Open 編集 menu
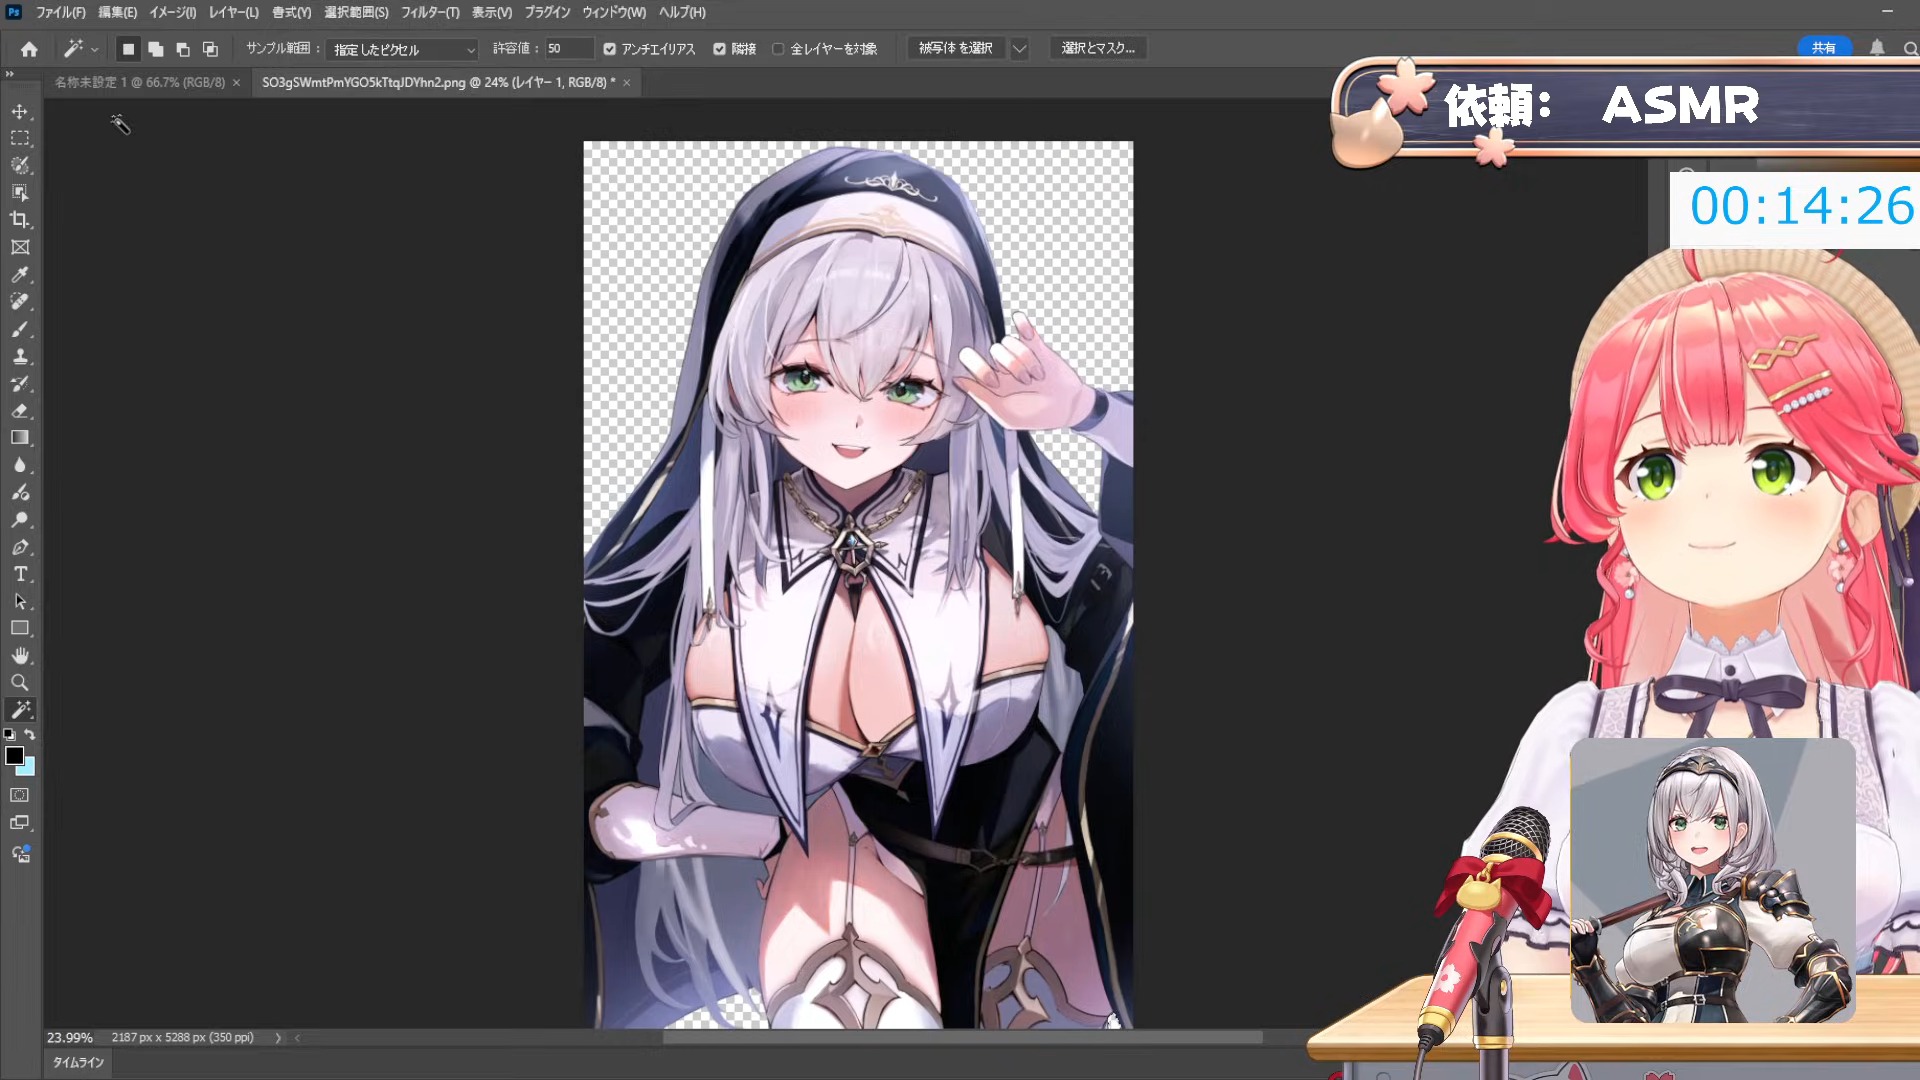Viewport: 1920px width, 1080px height. tap(118, 12)
